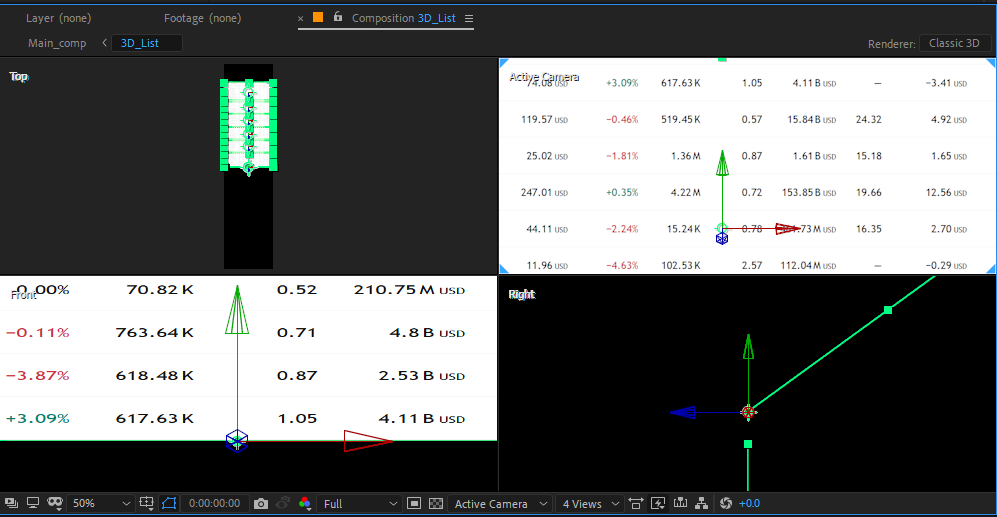Toggle mask and shape path visibility
The image size is (997, 517).
point(168,504)
